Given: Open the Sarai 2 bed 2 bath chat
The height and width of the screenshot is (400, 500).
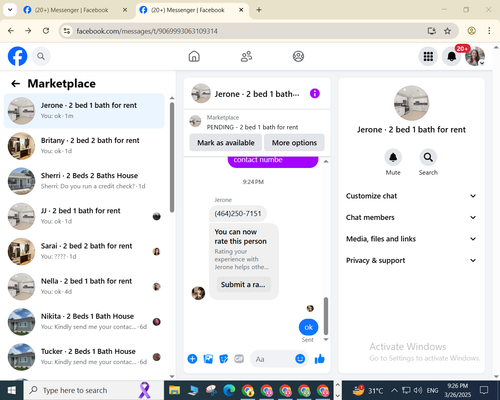Looking at the screenshot, I should point(84,251).
